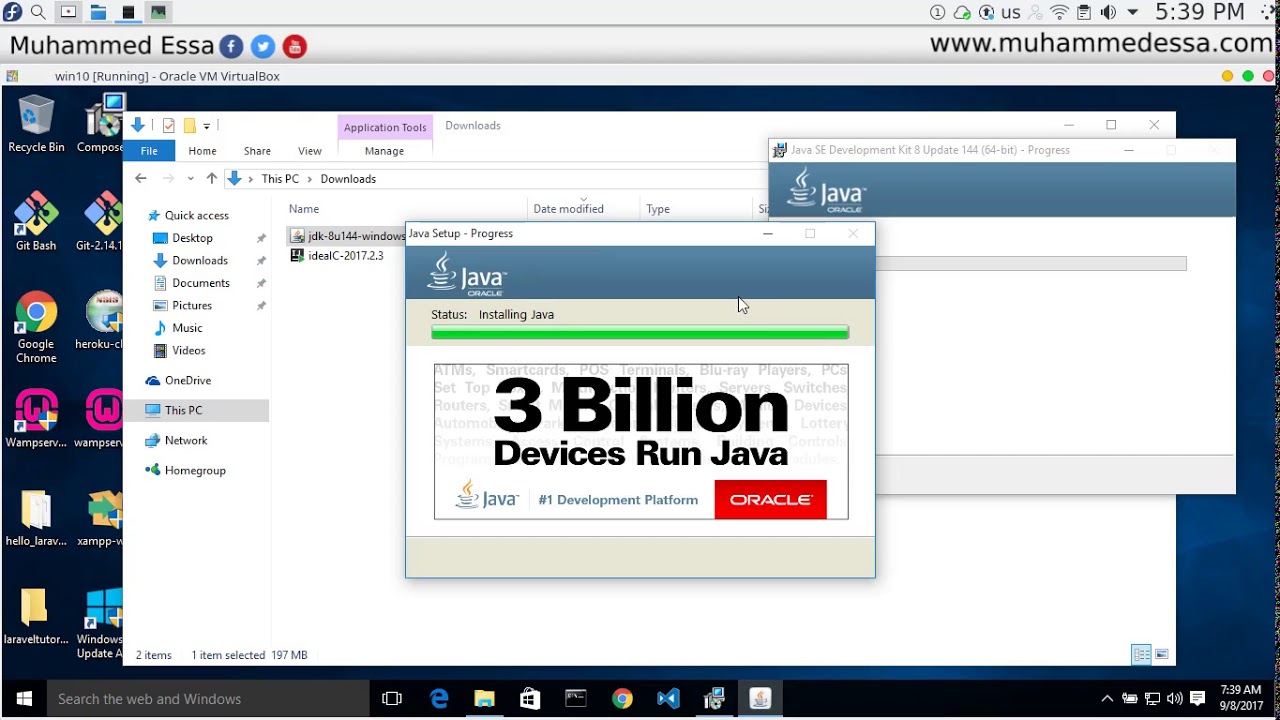Click host Wi-Fi icon in top panel
Screen dimensions: 1280x720
[x=1060, y=12]
